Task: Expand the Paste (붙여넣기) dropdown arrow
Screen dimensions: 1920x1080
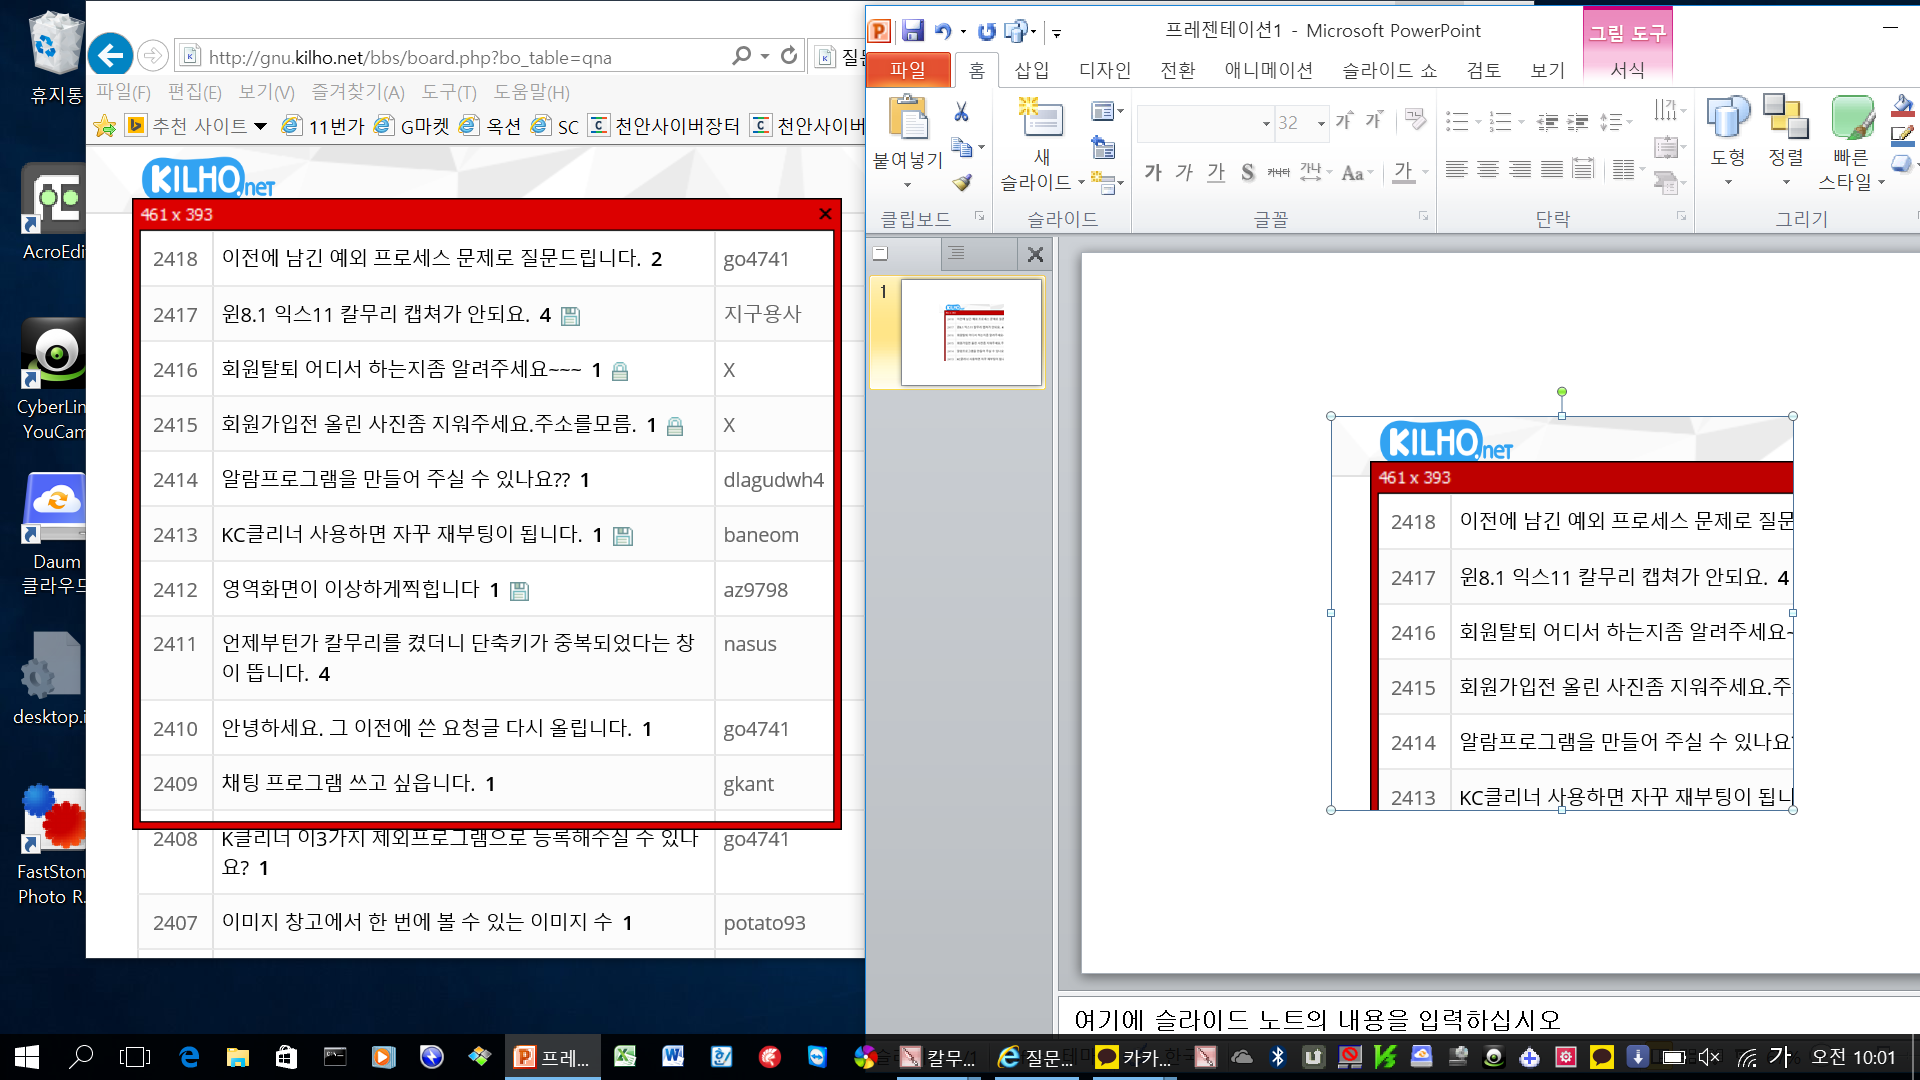Action: [907, 185]
